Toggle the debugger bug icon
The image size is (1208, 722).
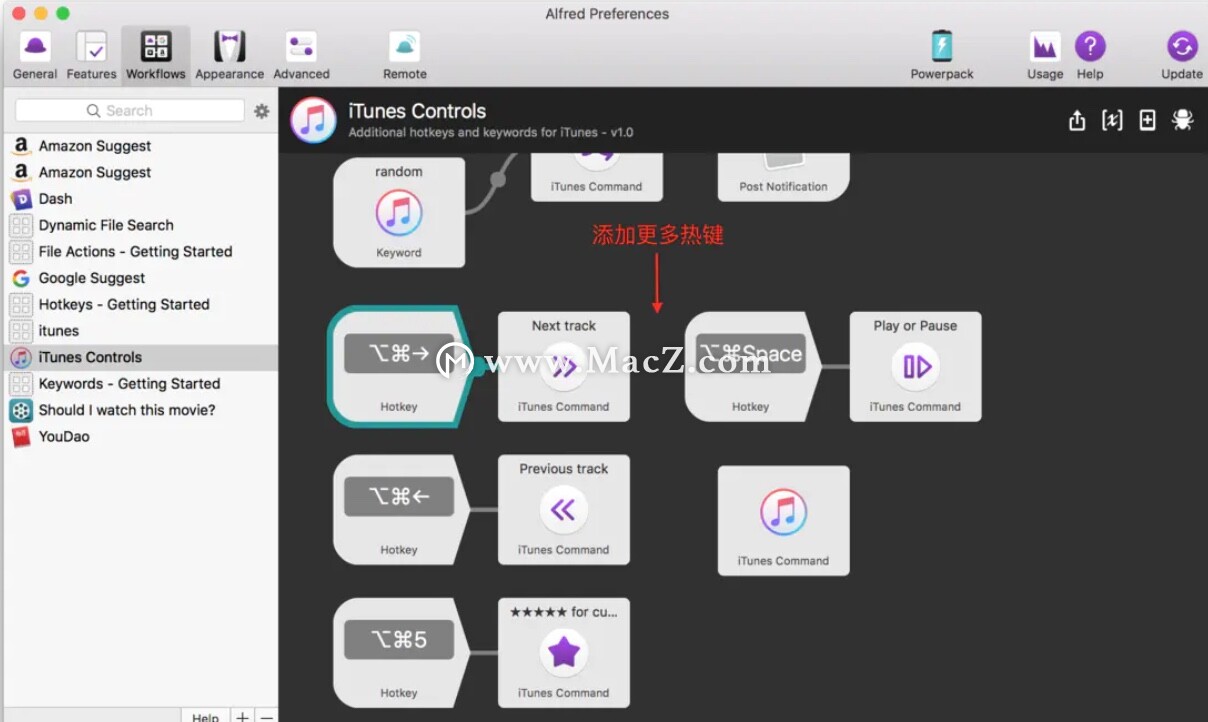tap(1183, 121)
